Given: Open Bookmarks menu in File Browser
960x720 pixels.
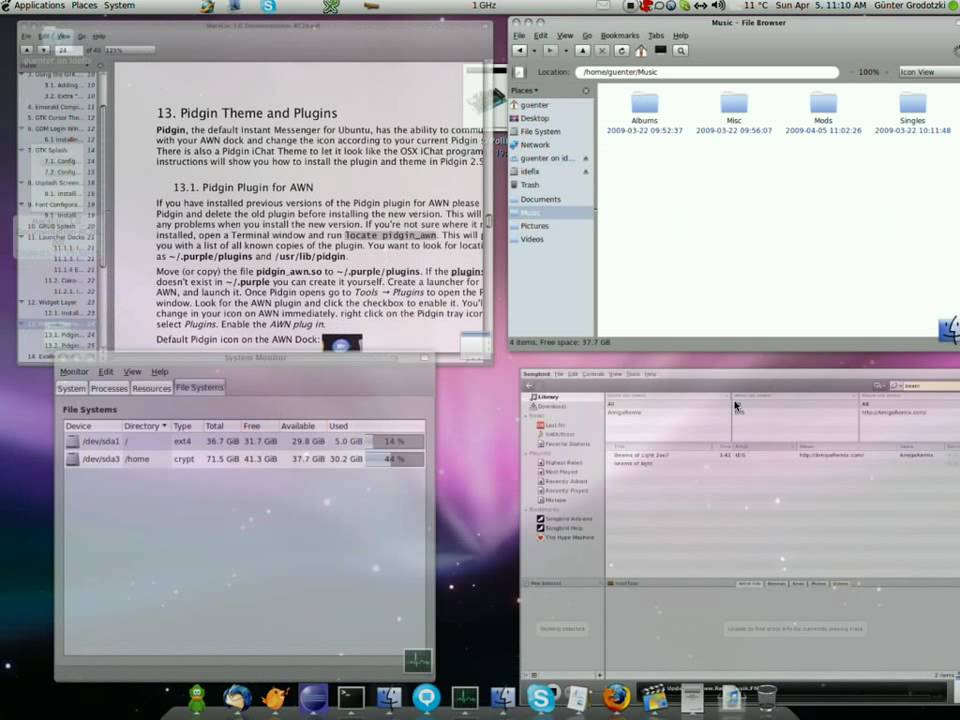Looking at the screenshot, I should click(619, 36).
